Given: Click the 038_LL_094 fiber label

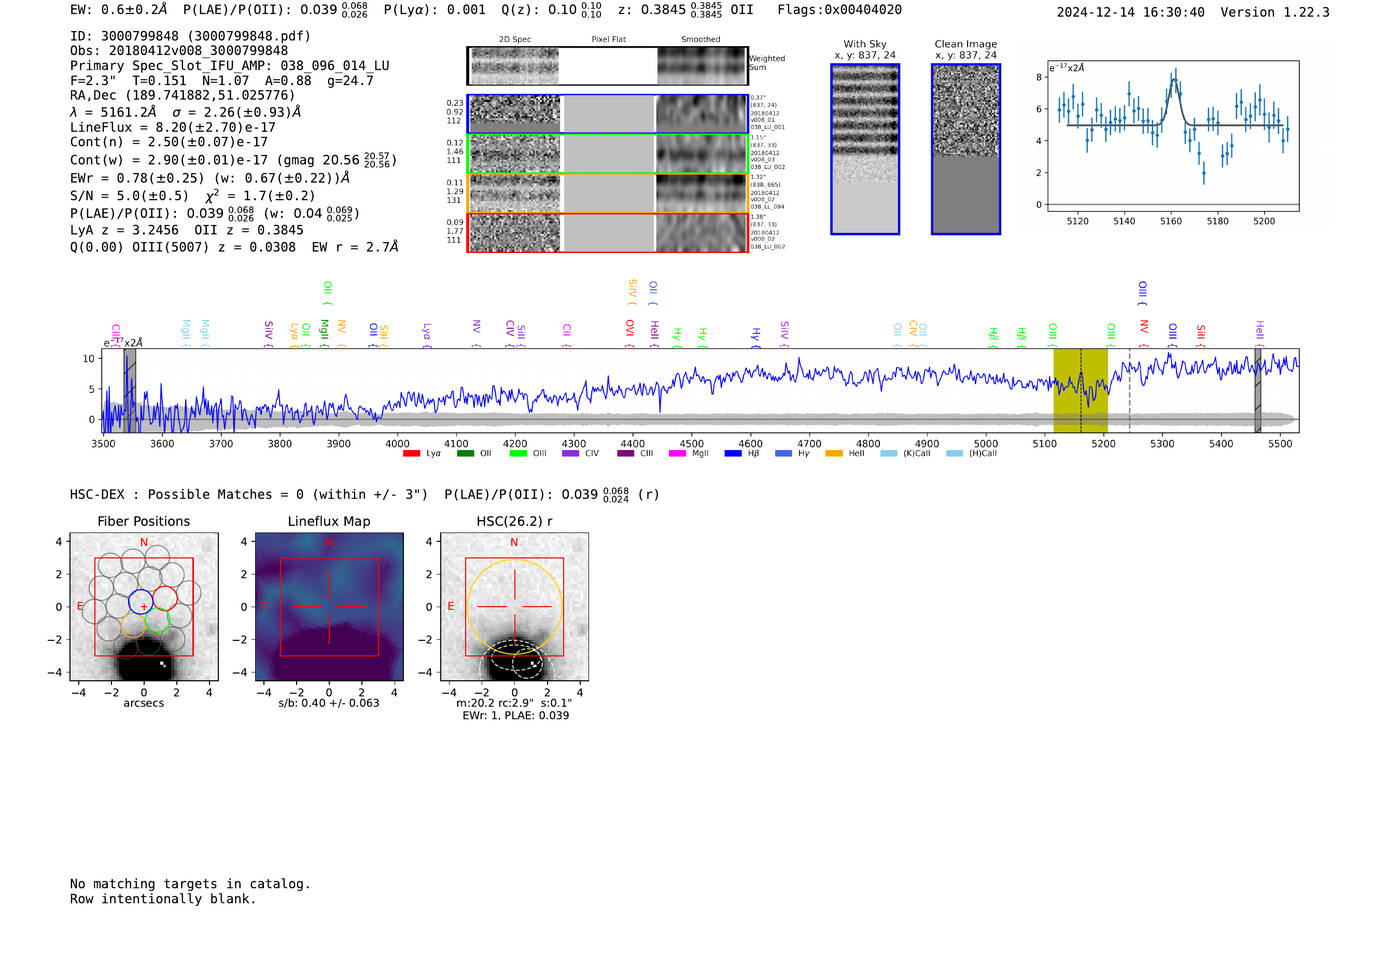Looking at the screenshot, I should click(768, 207).
